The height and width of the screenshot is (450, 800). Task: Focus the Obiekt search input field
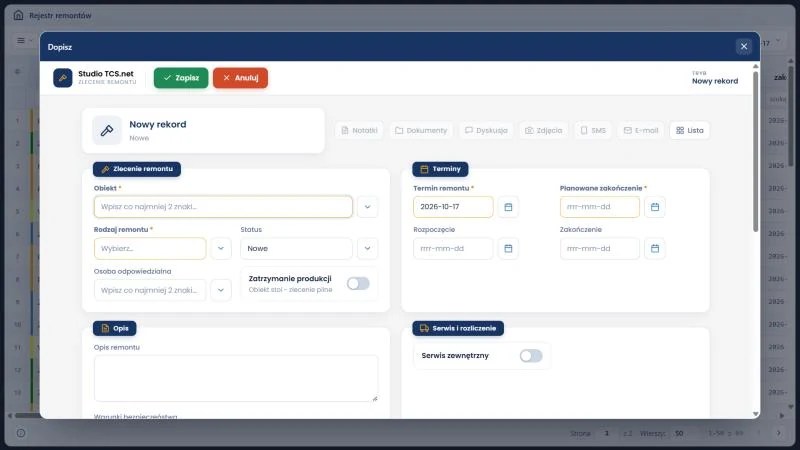(x=223, y=207)
